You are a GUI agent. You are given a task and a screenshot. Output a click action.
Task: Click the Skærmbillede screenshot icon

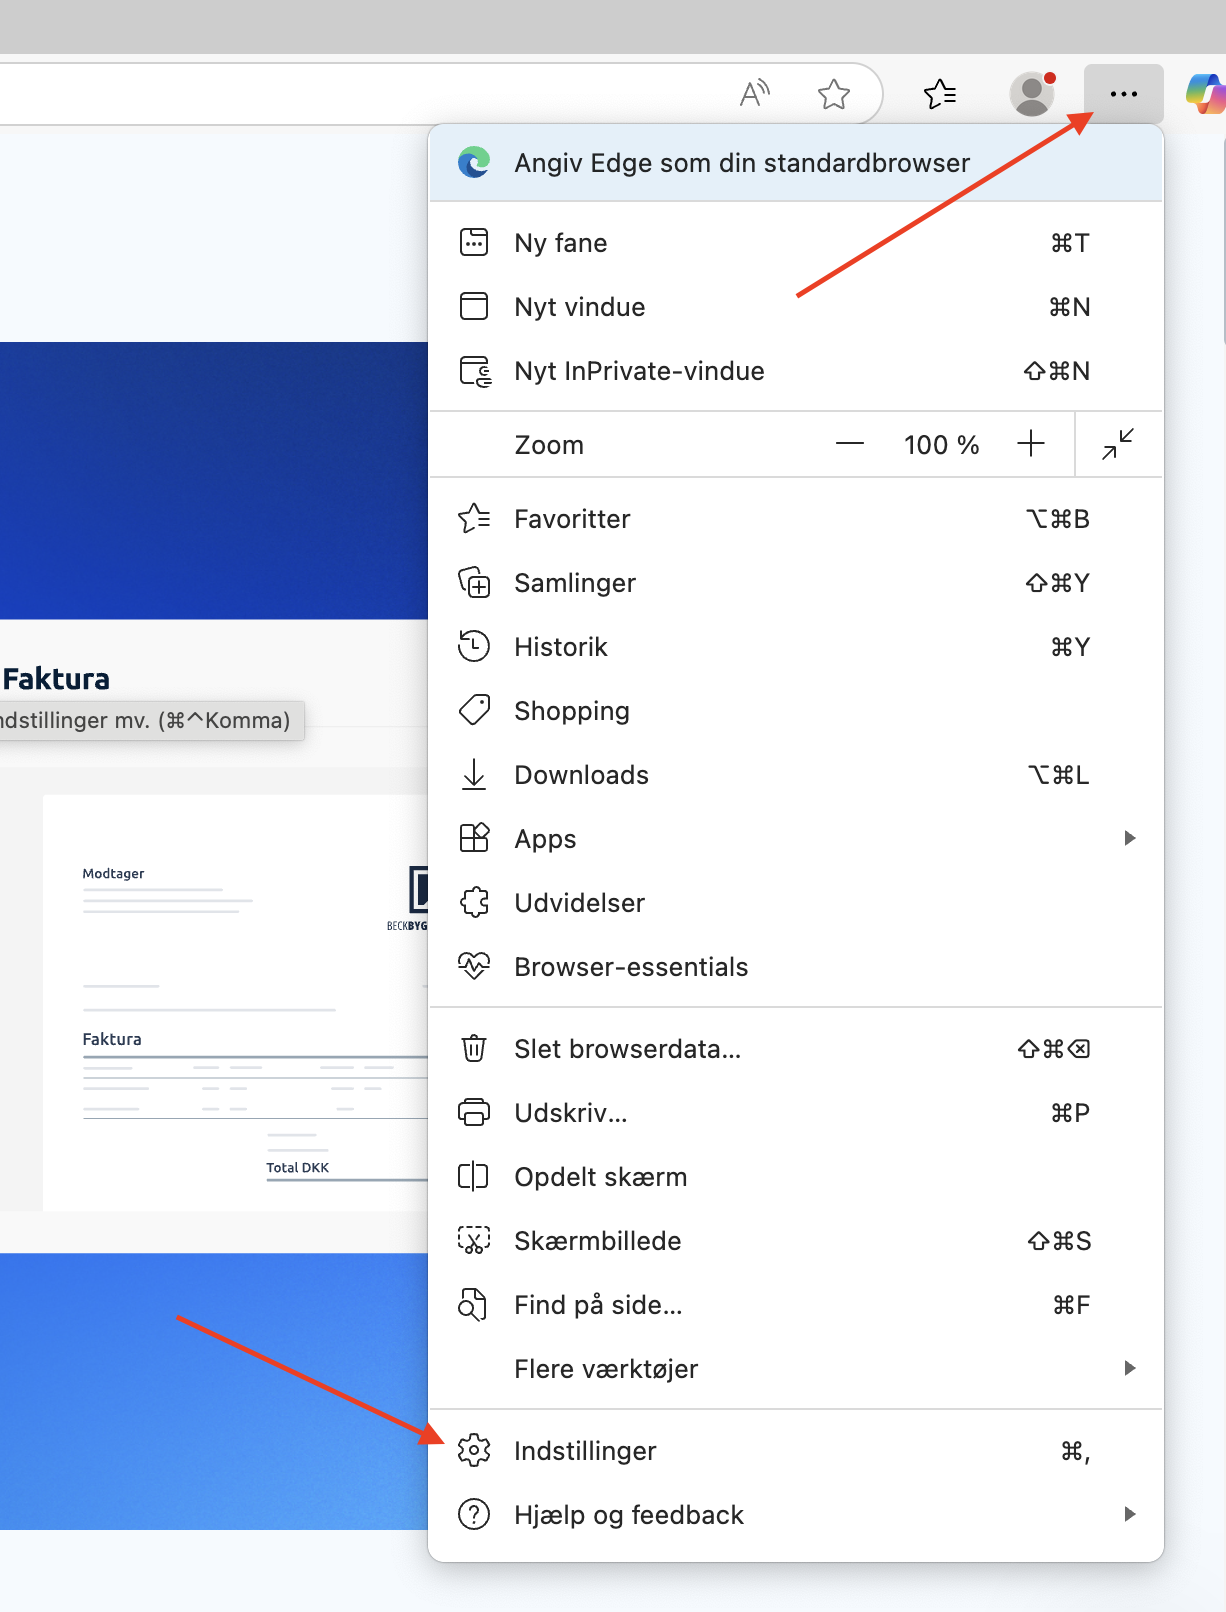pos(474,1240)
